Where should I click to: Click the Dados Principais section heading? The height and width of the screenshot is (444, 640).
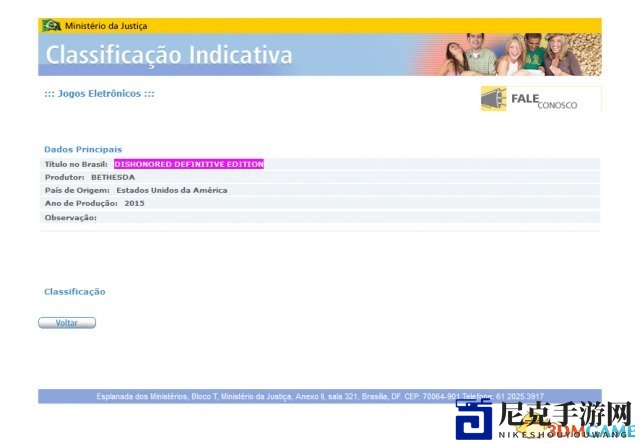point(83,149)
